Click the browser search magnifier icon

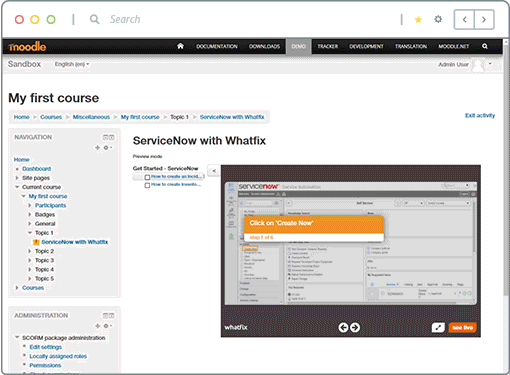tap(94, 19)
